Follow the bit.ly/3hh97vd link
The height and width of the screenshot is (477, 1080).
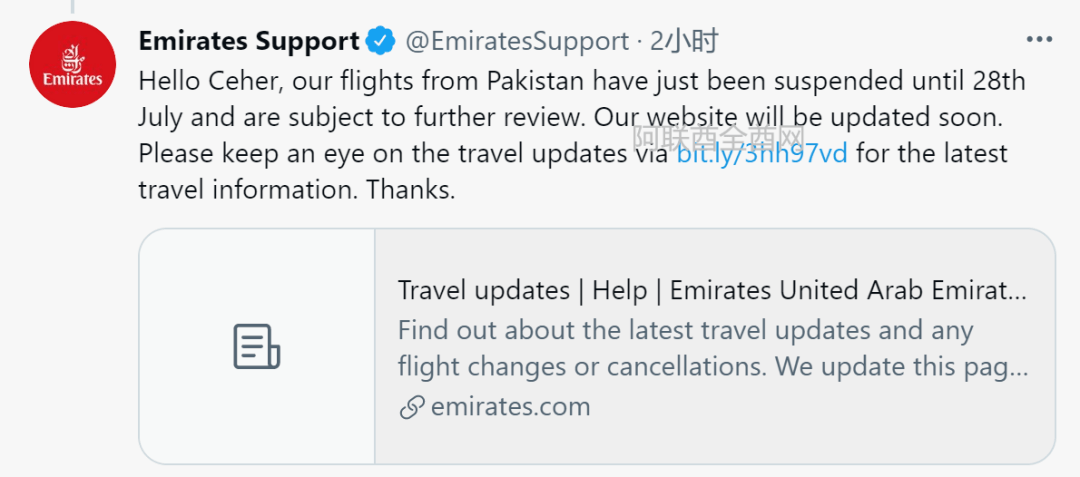pyautogui.click(x=763, y=155)
